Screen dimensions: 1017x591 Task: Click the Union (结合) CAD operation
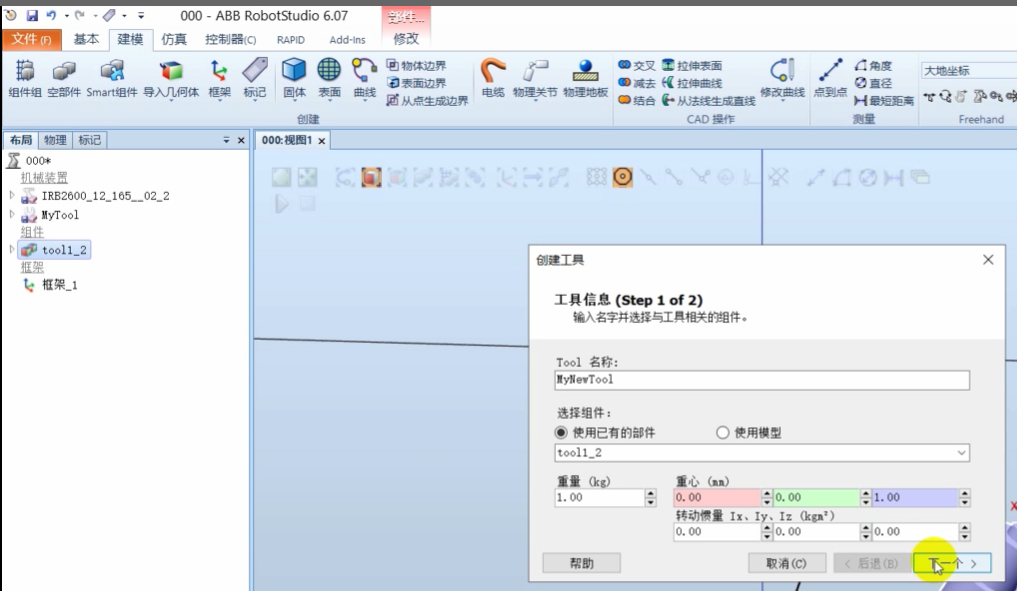coord(636,101)
